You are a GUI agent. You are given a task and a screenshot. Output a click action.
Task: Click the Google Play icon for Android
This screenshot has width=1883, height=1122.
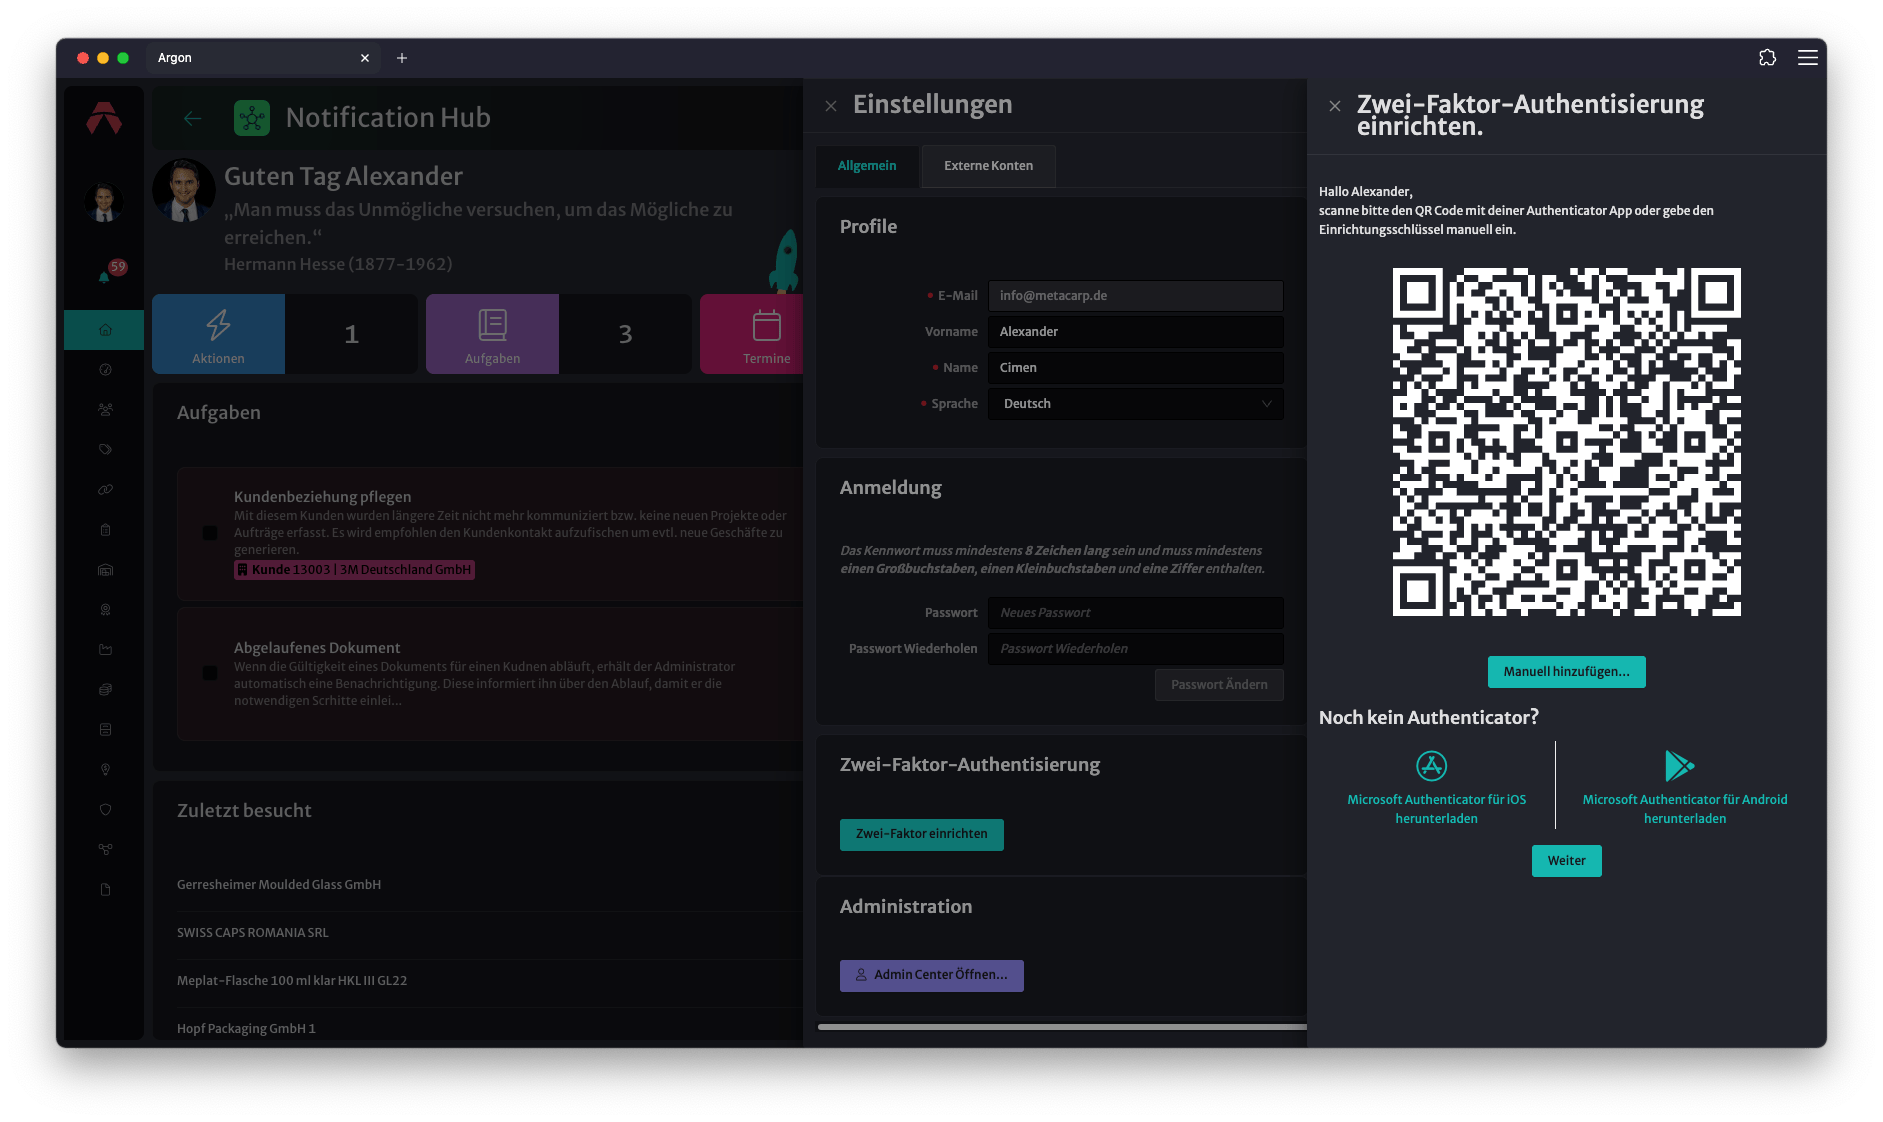click(x=1679, y=766)
